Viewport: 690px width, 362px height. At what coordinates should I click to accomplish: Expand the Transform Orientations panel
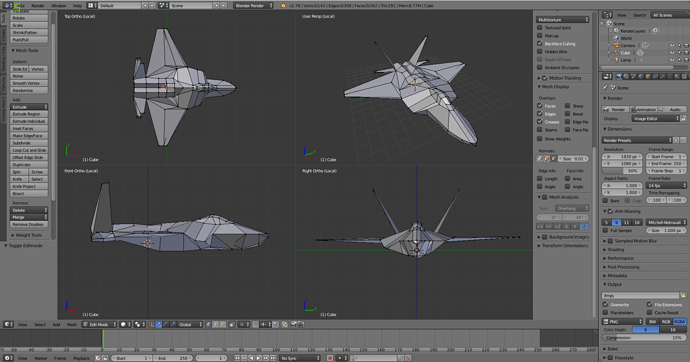tap(563, 246)
